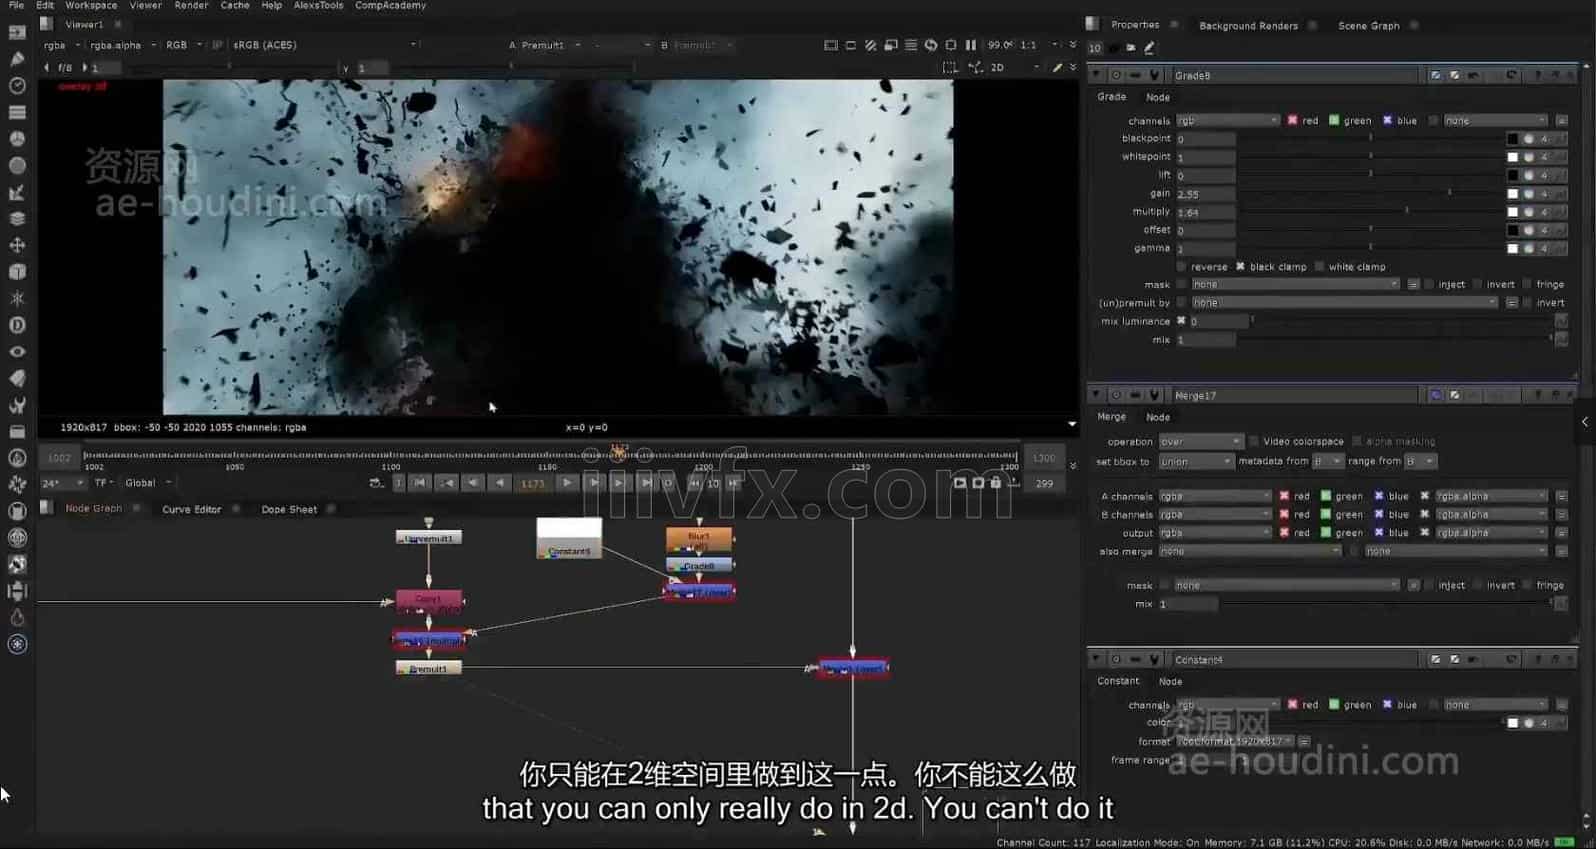Click the viewer pause button icon

971,45
